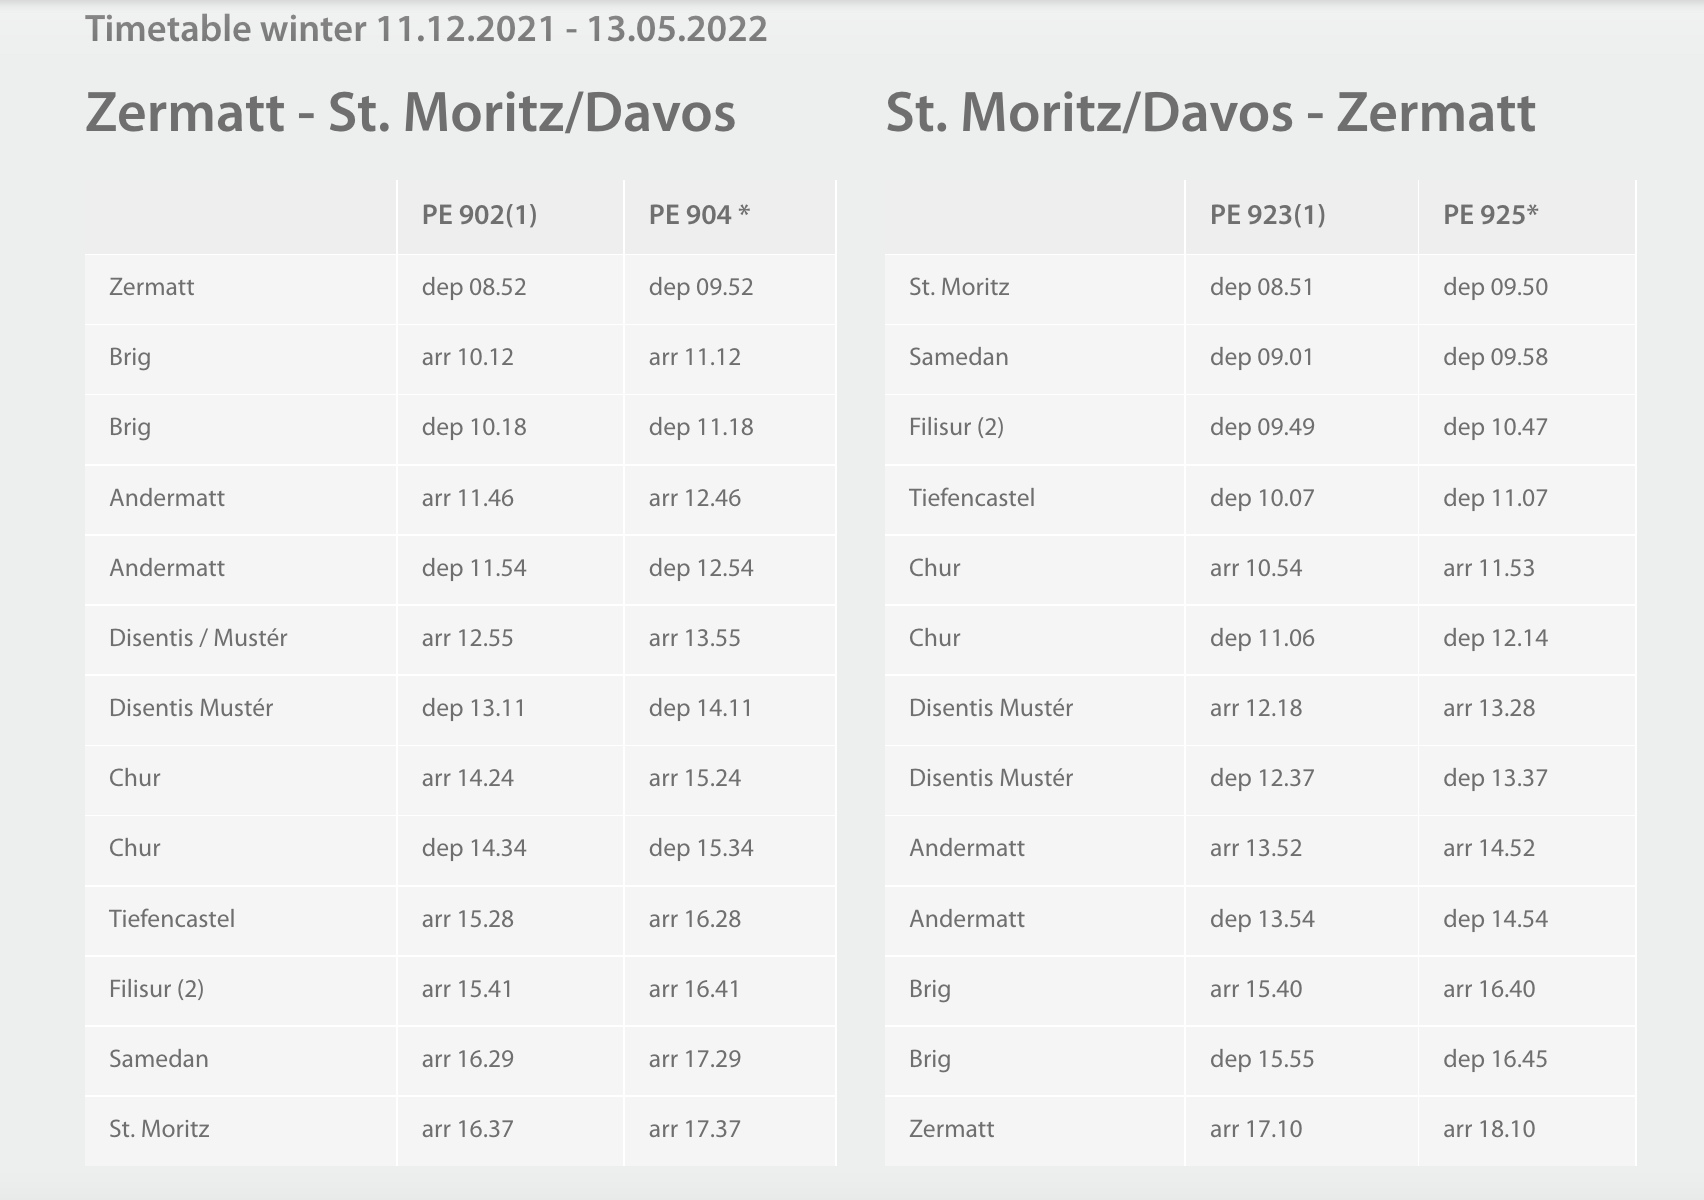Image resolution: width=1704 pixels, height=1200 pixels.
Task: Click Zermatt departure 09.52 cell
Action: [x=730, y=288]
